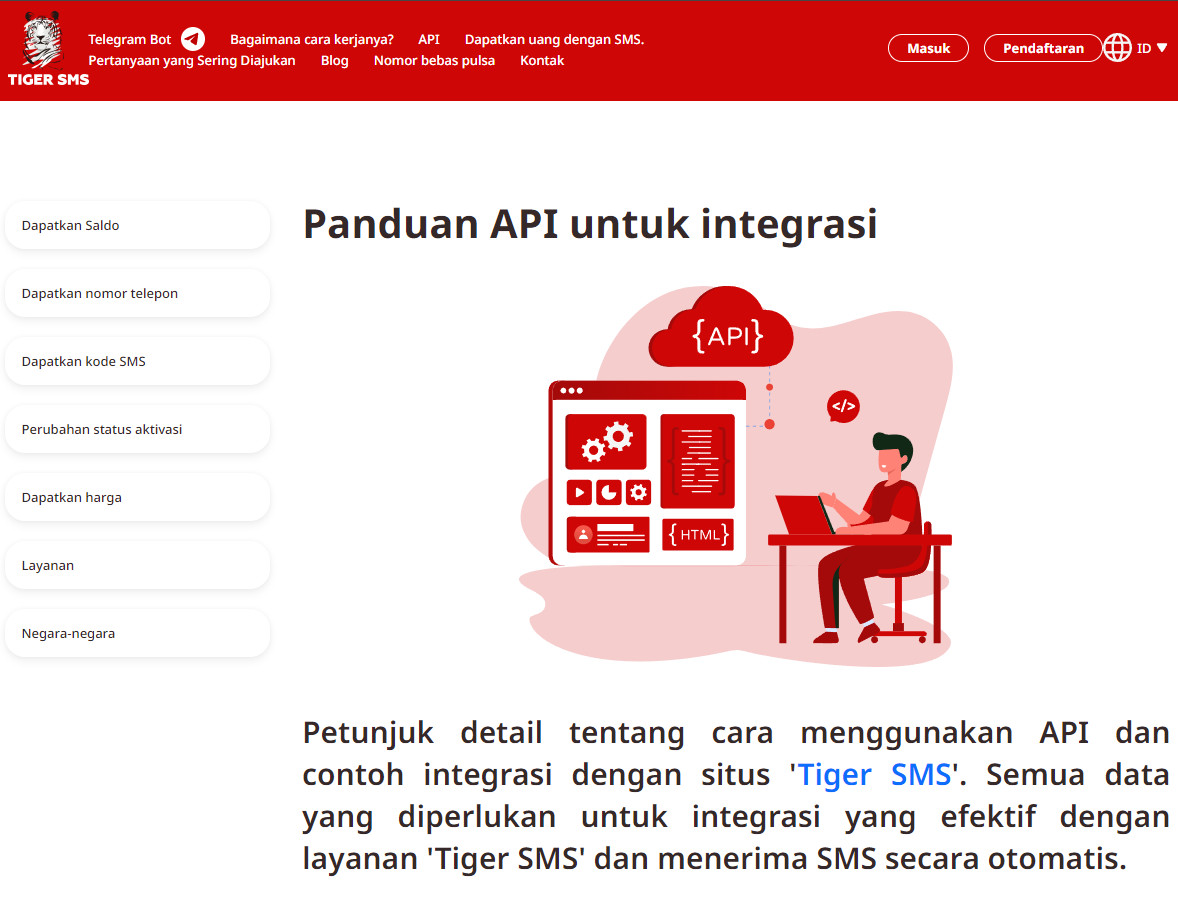Click the API integration illustration image
This screenshot has width=1178, height=900.
pos(736,476)
